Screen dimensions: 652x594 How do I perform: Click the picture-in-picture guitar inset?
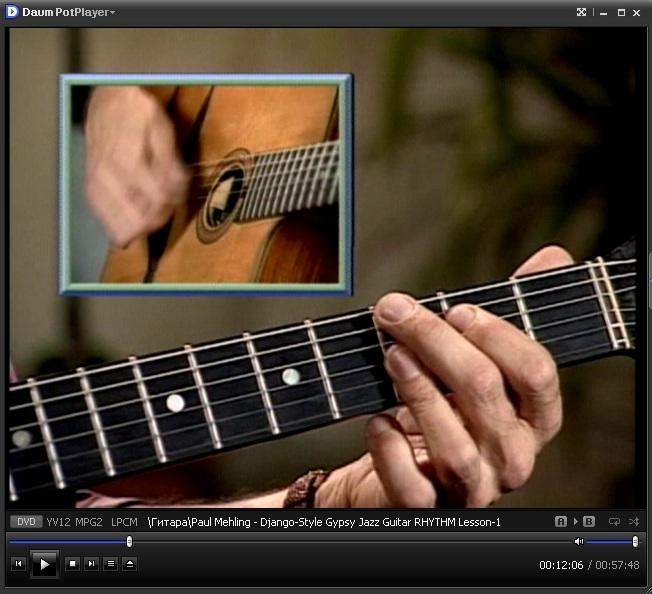206,185
